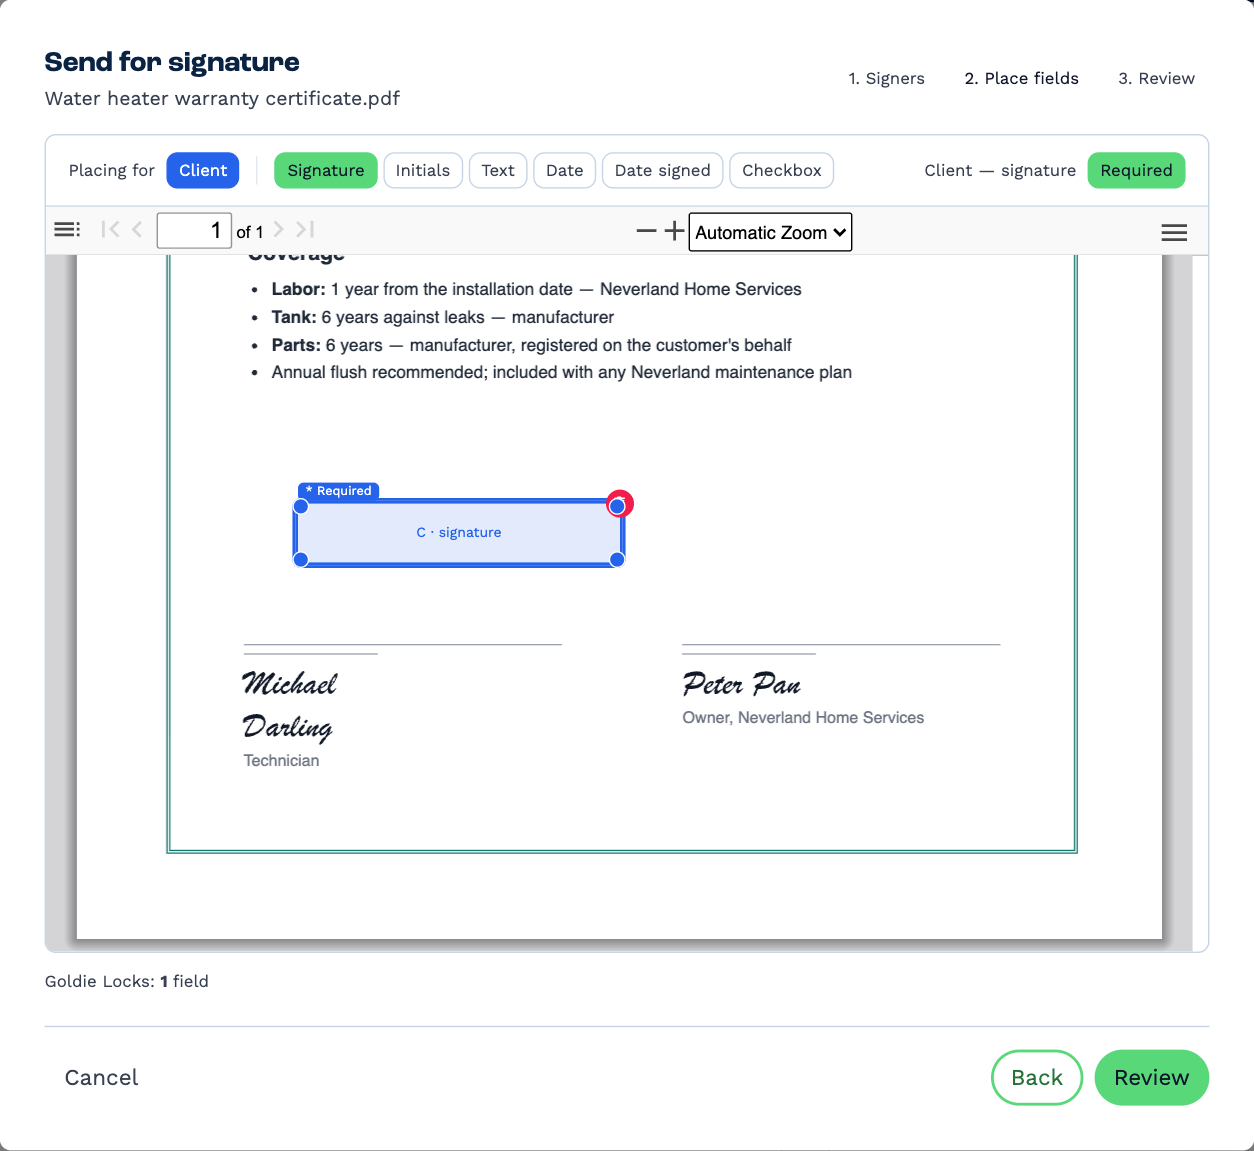Click bottom-left handle of signature field
This screenshot has height=1151, width=1254.
tap(300, 559)
